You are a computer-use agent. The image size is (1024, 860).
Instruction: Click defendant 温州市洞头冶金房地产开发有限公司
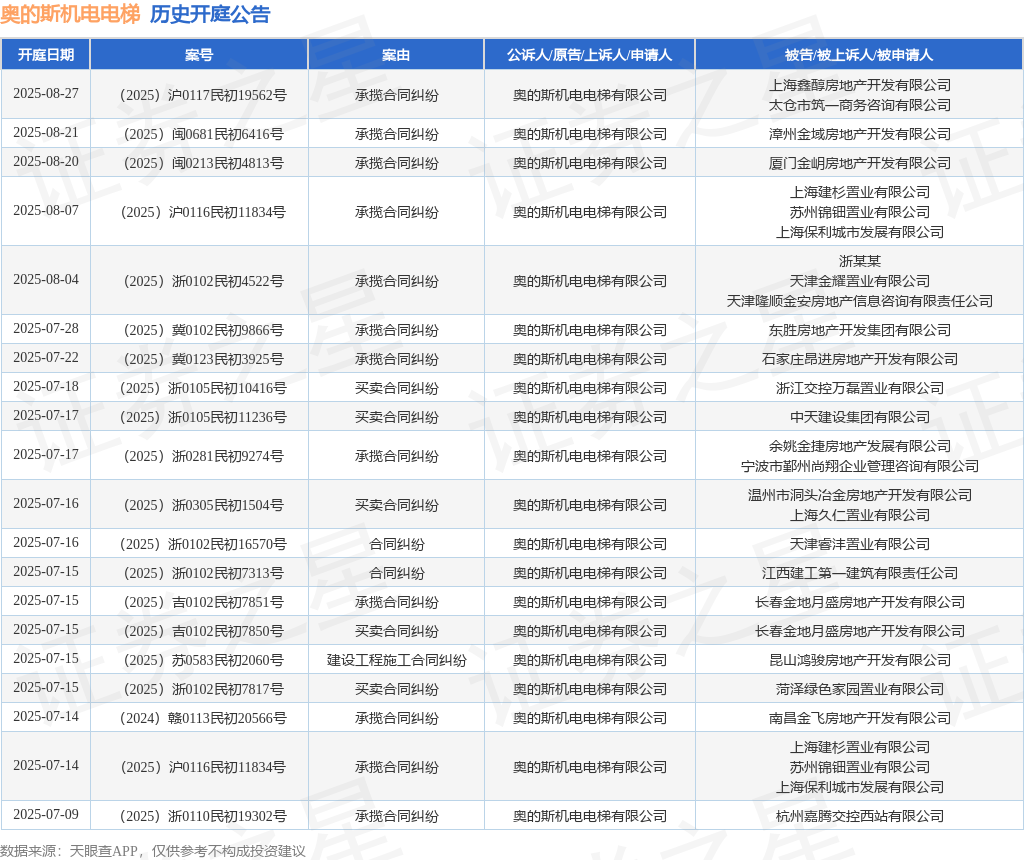tap(859, 495)
